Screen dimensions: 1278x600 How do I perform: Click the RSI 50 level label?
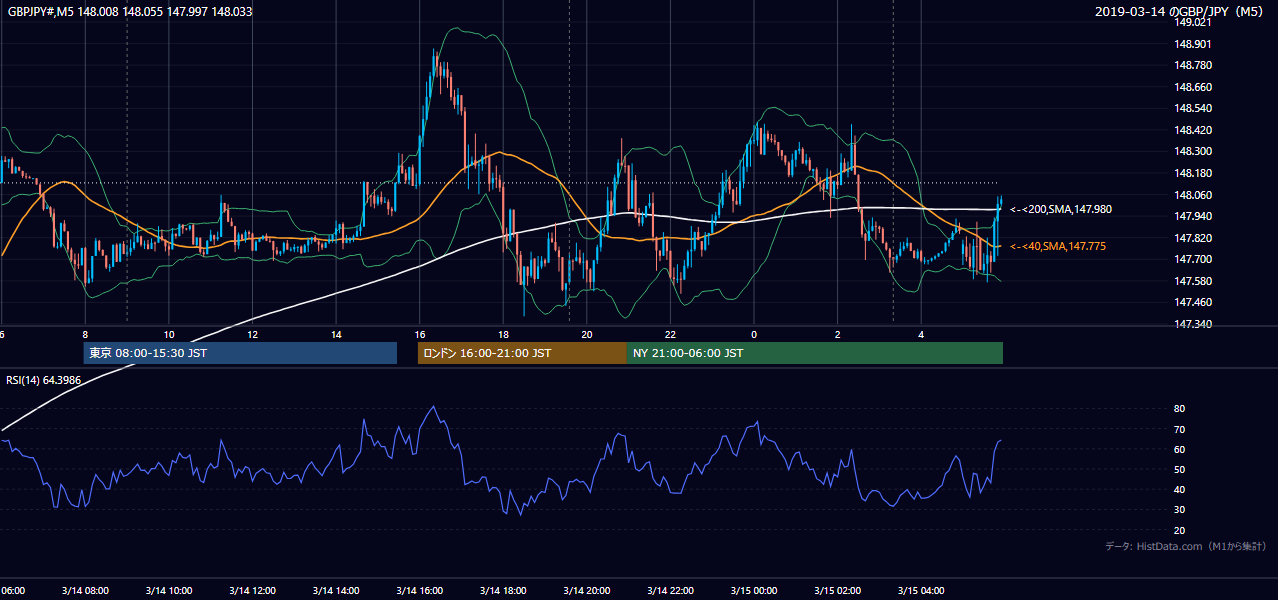(1179, 469)
